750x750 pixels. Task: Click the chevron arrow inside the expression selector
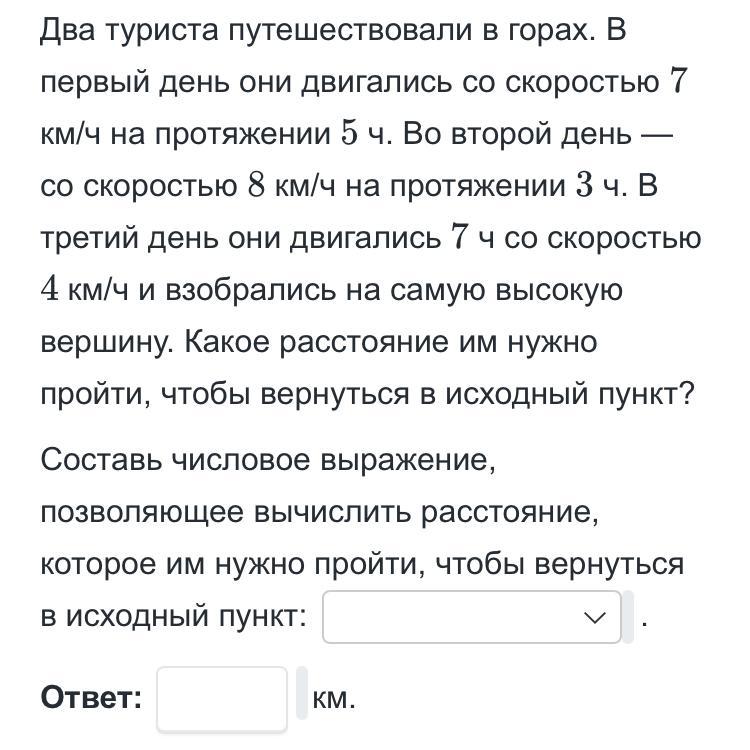pos(595,618)
